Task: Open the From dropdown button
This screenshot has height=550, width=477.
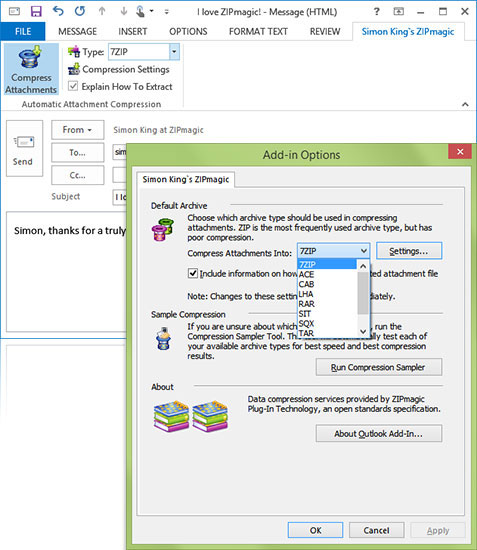Action: tap(78, 130)
